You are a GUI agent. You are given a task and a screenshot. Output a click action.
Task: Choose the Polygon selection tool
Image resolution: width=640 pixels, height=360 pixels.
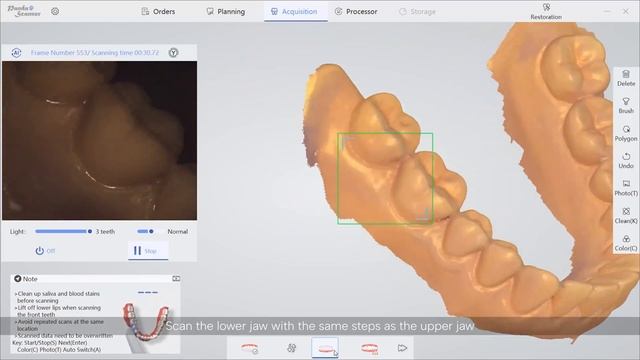(x=626, y=133)
